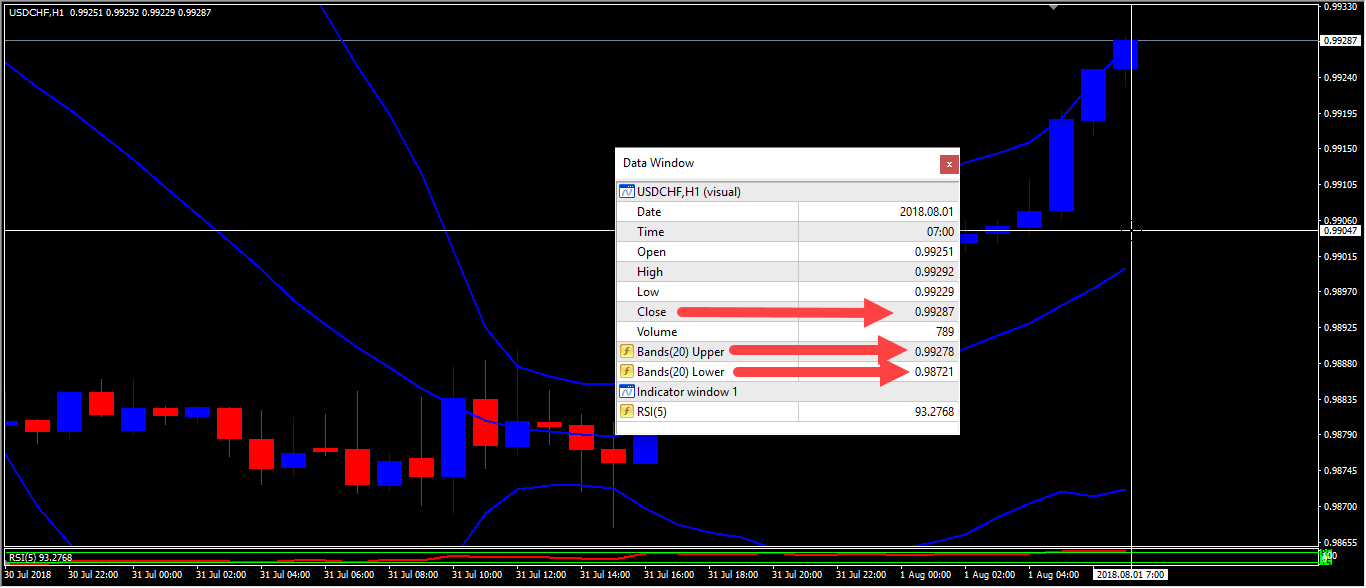Select the RSI(5) label in Data Window
The width and height of the screenshot is (1366, 588).
pyautogui.click(x=652, y=412)
